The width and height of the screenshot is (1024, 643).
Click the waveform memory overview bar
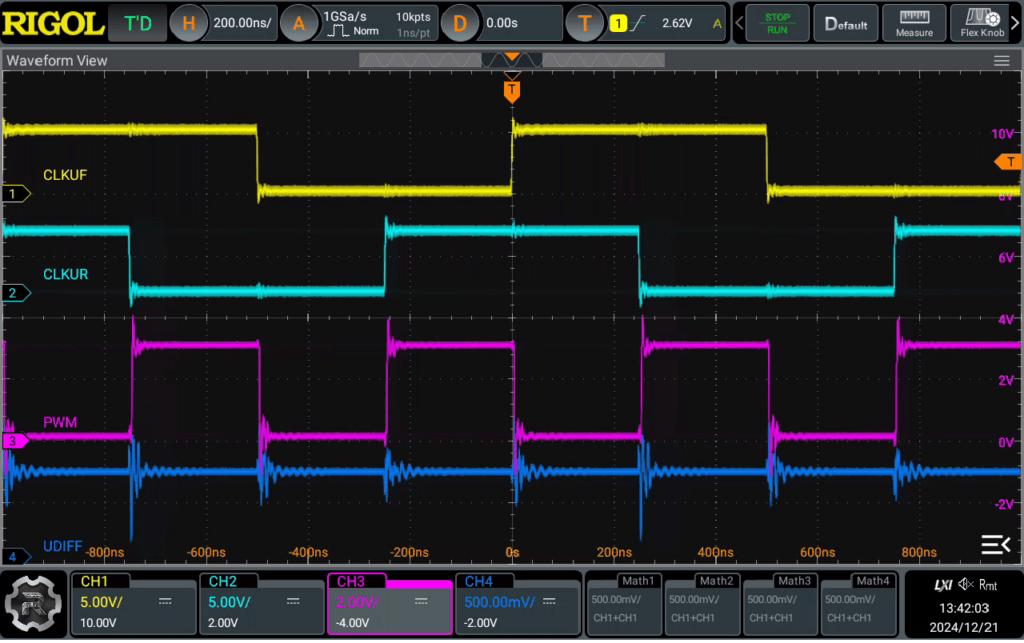(x=511, y=60)
